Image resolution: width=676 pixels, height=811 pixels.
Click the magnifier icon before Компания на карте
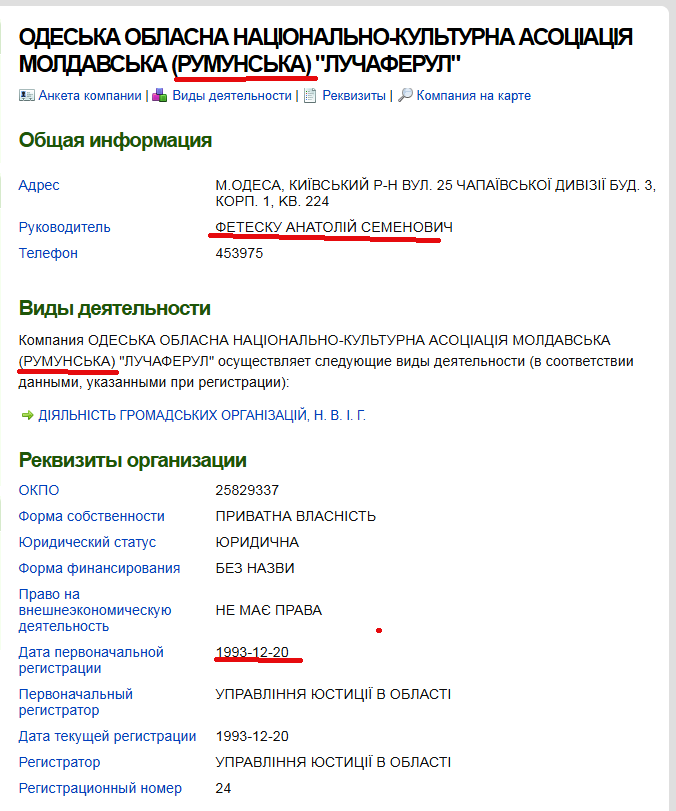[405, 96]
